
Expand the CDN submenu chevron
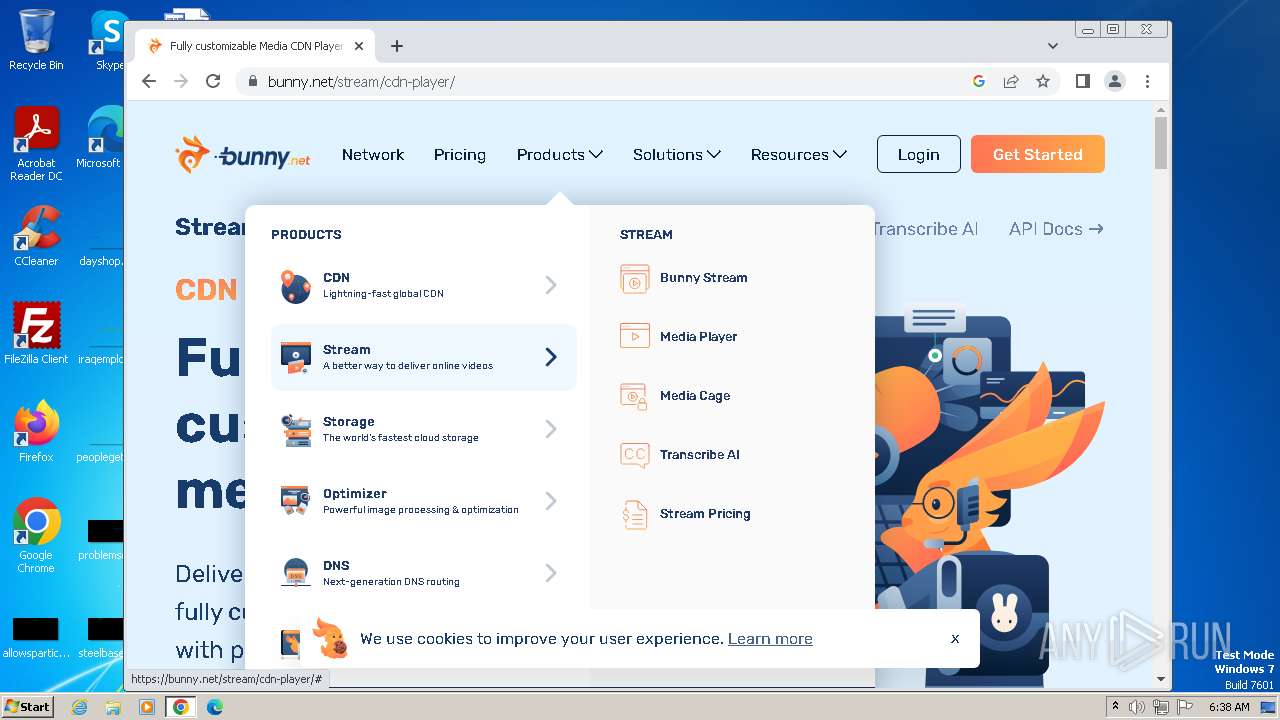[551, 286]
